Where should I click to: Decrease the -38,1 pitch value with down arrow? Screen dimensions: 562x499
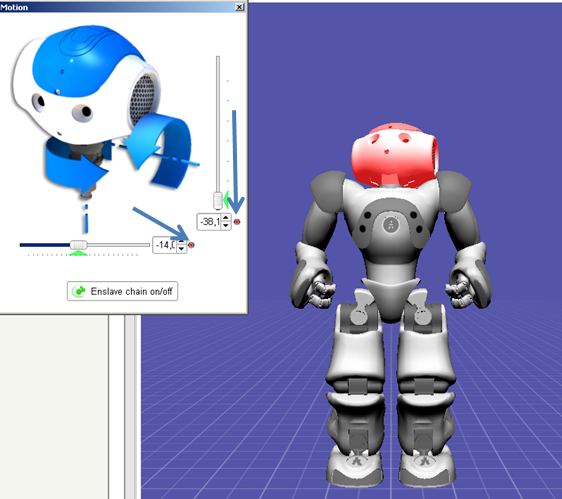pyautogui.click(x=225, y=225)
